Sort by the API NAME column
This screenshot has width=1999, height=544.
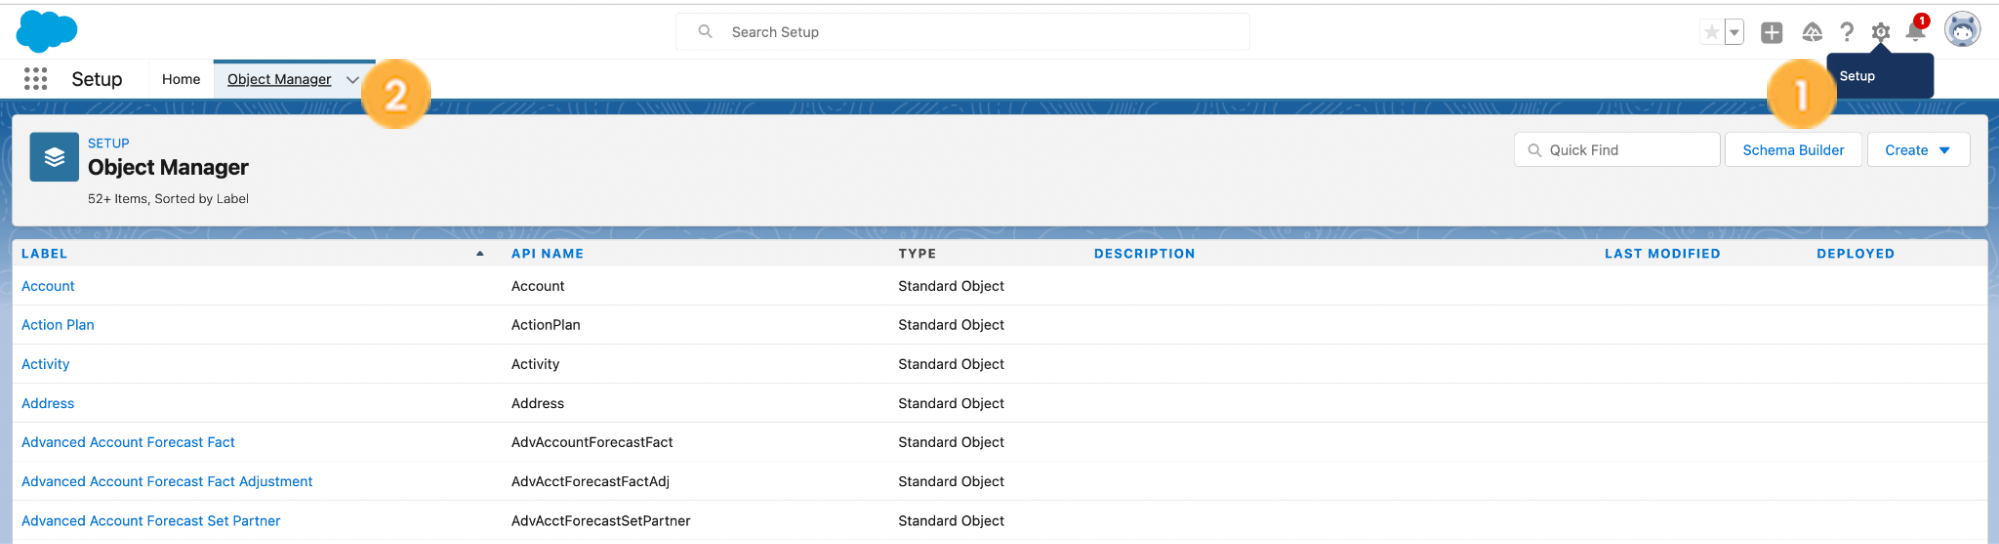(x=547, y=254)
